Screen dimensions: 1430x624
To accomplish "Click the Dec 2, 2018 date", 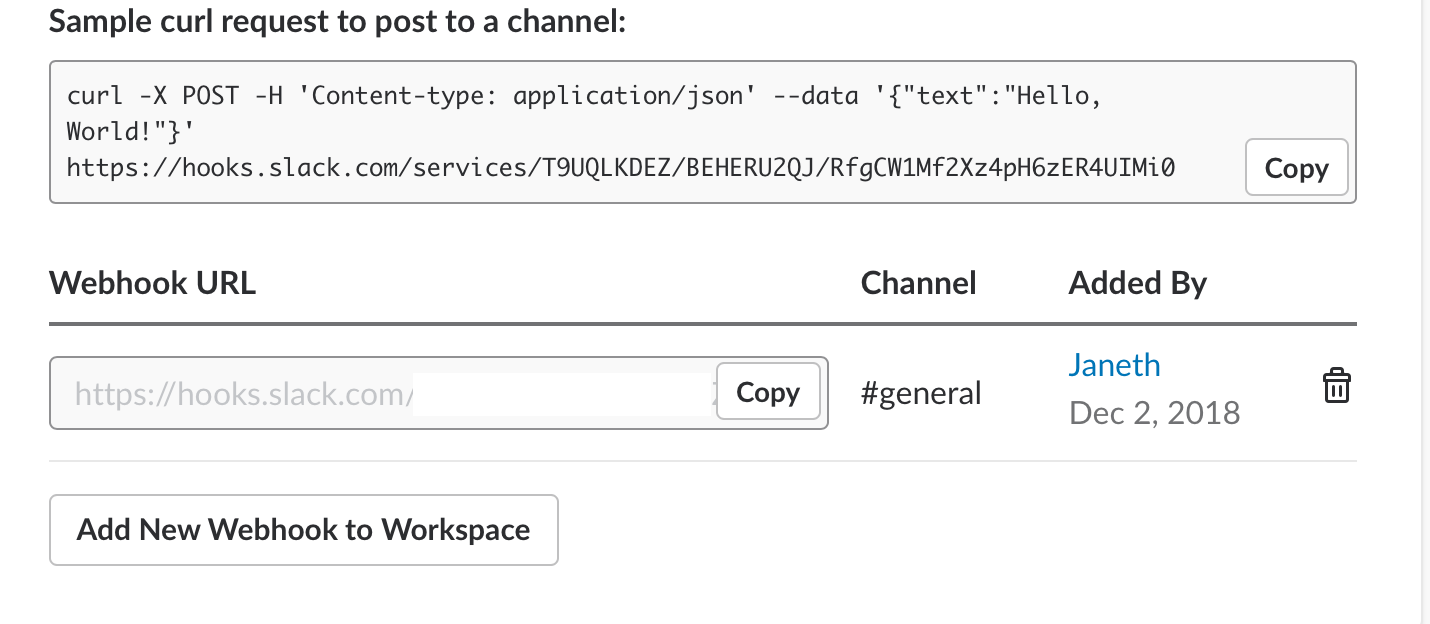I will [x=1154, y=412].
